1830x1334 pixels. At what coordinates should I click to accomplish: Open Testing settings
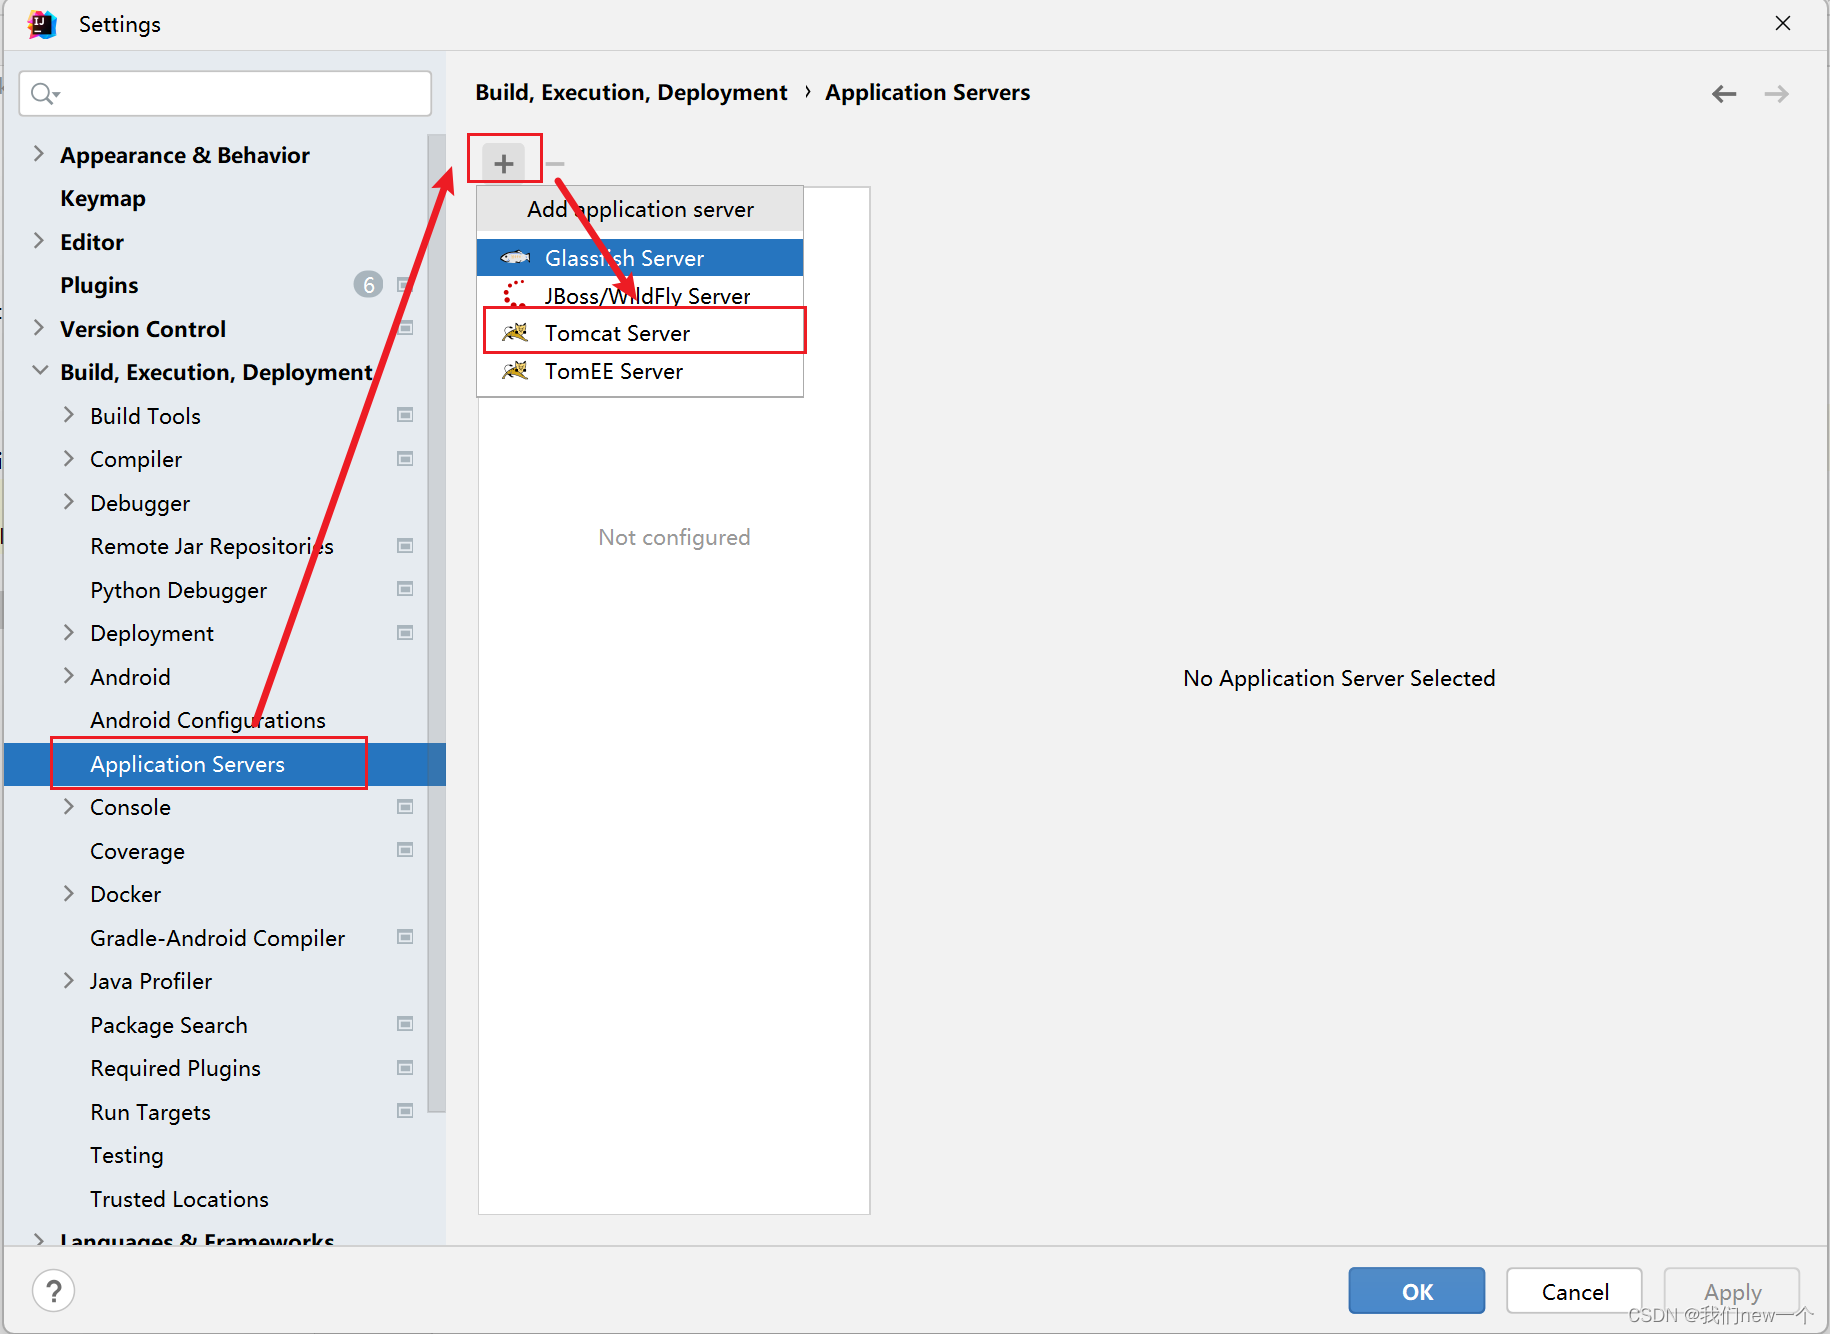click(x=127, y=1155)
